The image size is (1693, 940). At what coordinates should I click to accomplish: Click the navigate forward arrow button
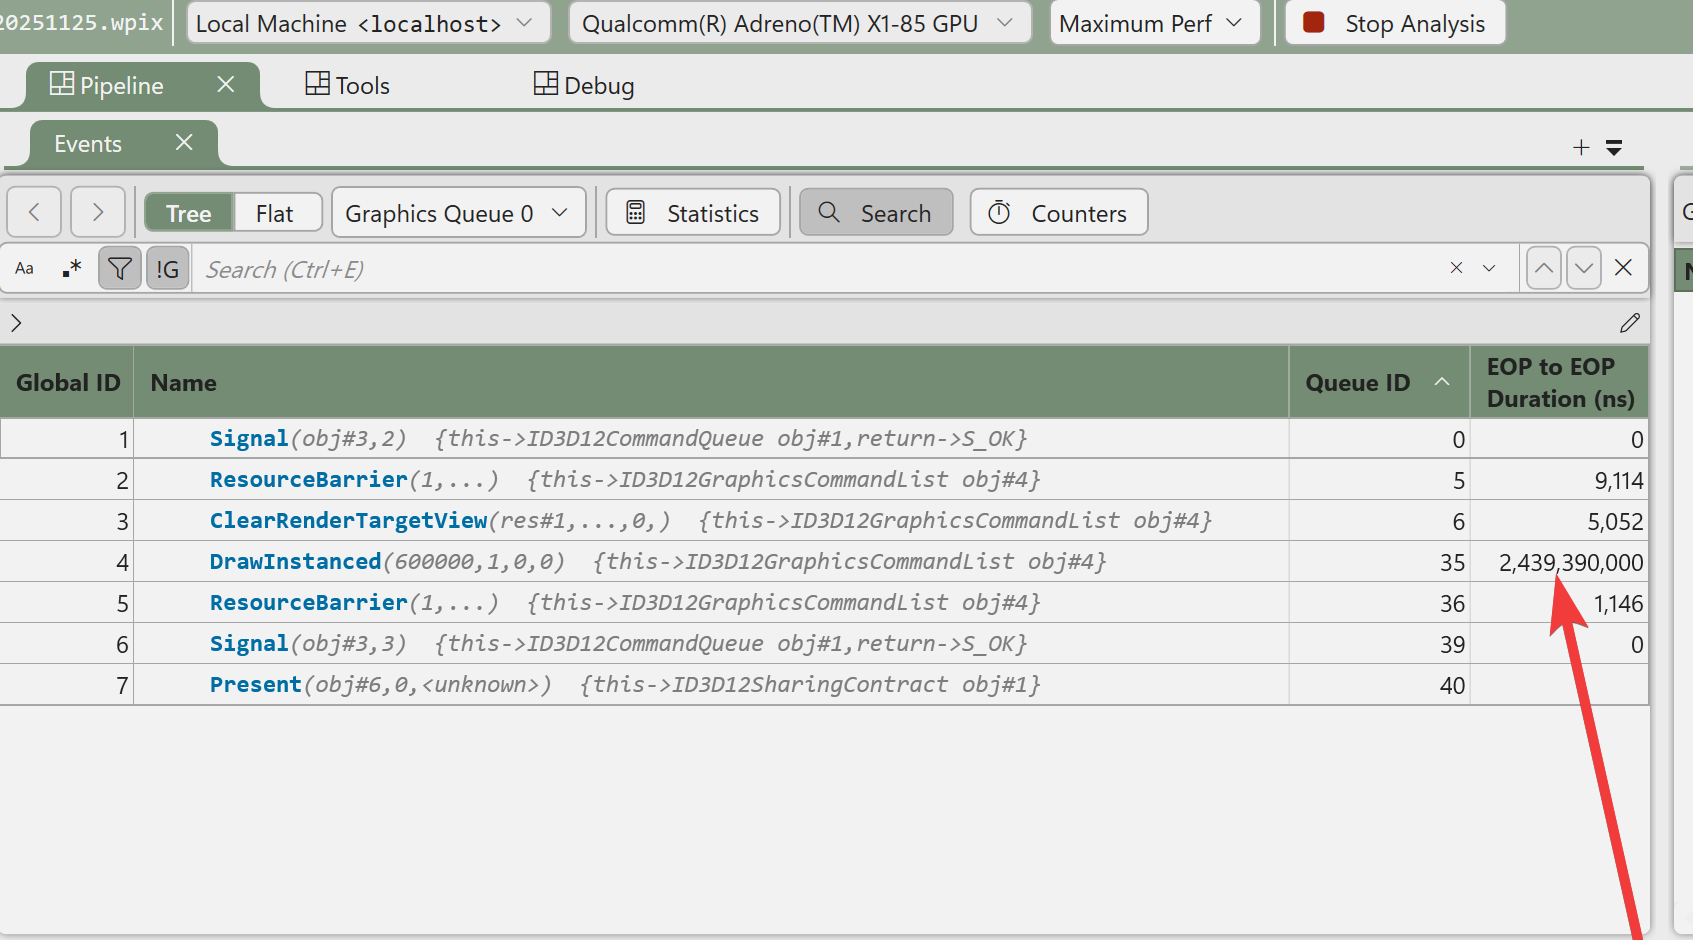(x=97, y=212)
